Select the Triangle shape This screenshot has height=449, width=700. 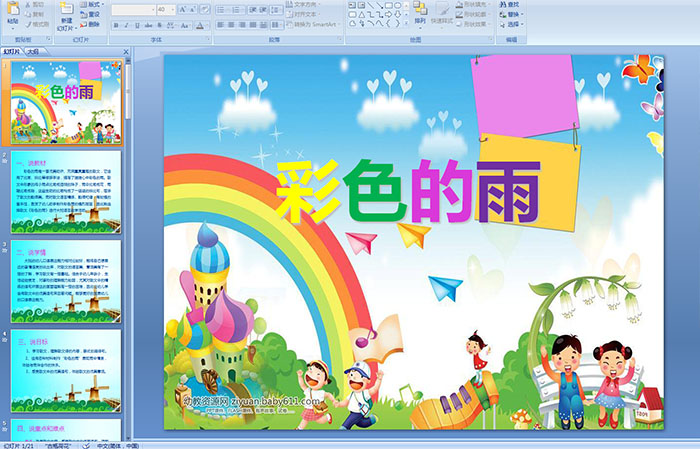pyautogui.click(x=362, y=15)
